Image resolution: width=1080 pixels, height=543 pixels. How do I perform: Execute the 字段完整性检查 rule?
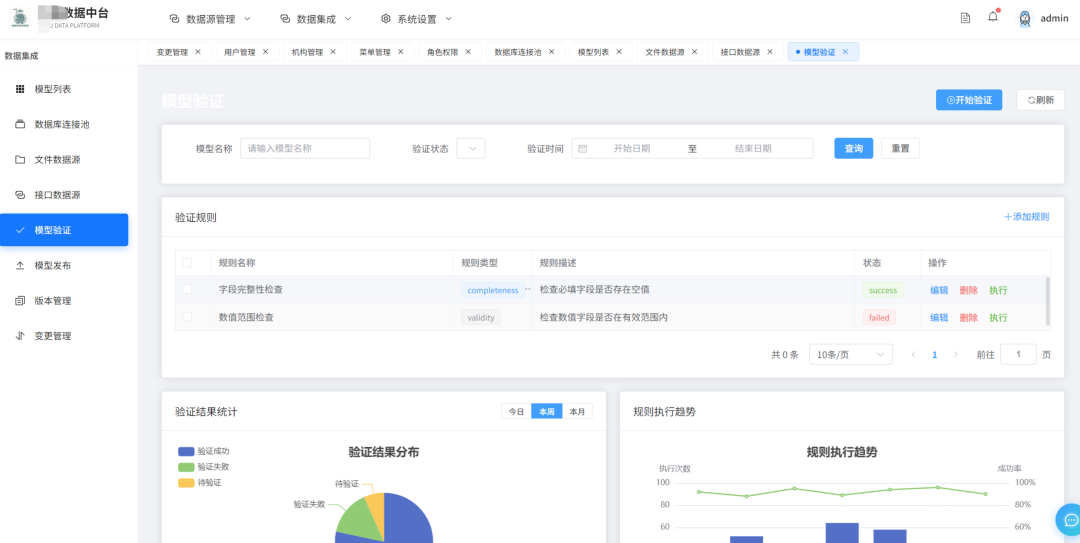click(x=998, y=290)
